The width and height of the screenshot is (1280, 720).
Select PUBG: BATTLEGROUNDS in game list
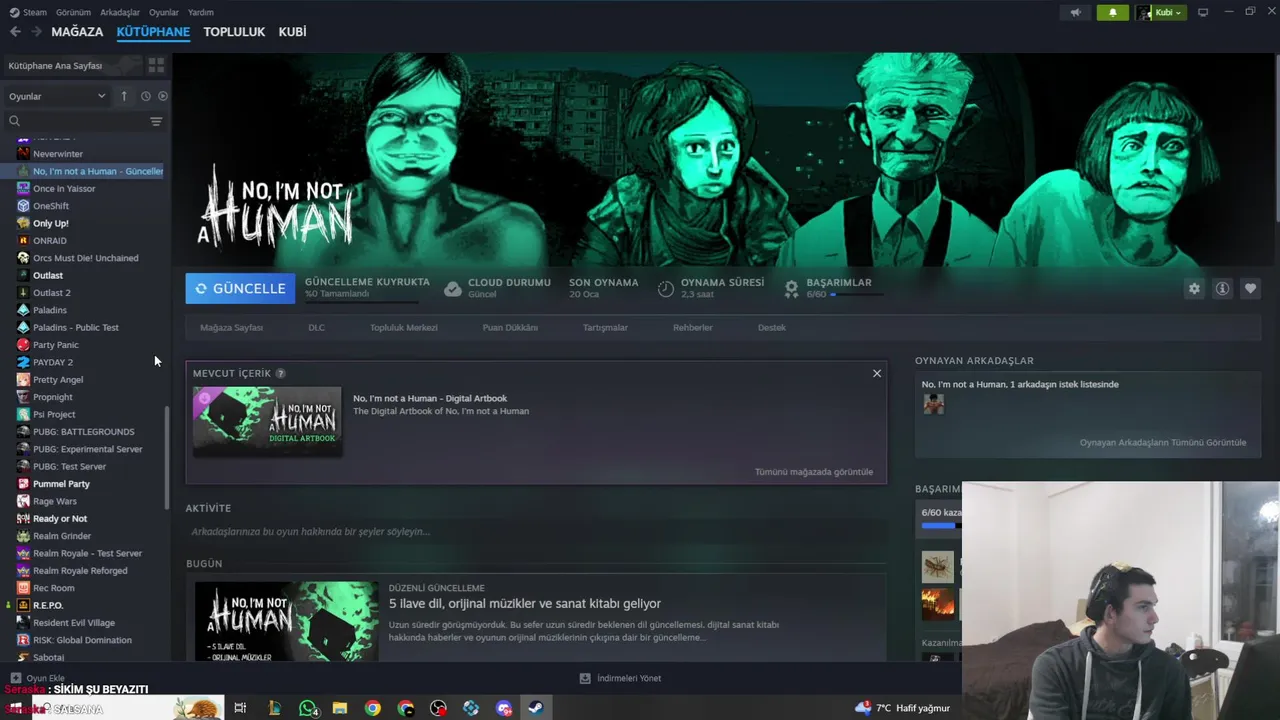[84, 431]
